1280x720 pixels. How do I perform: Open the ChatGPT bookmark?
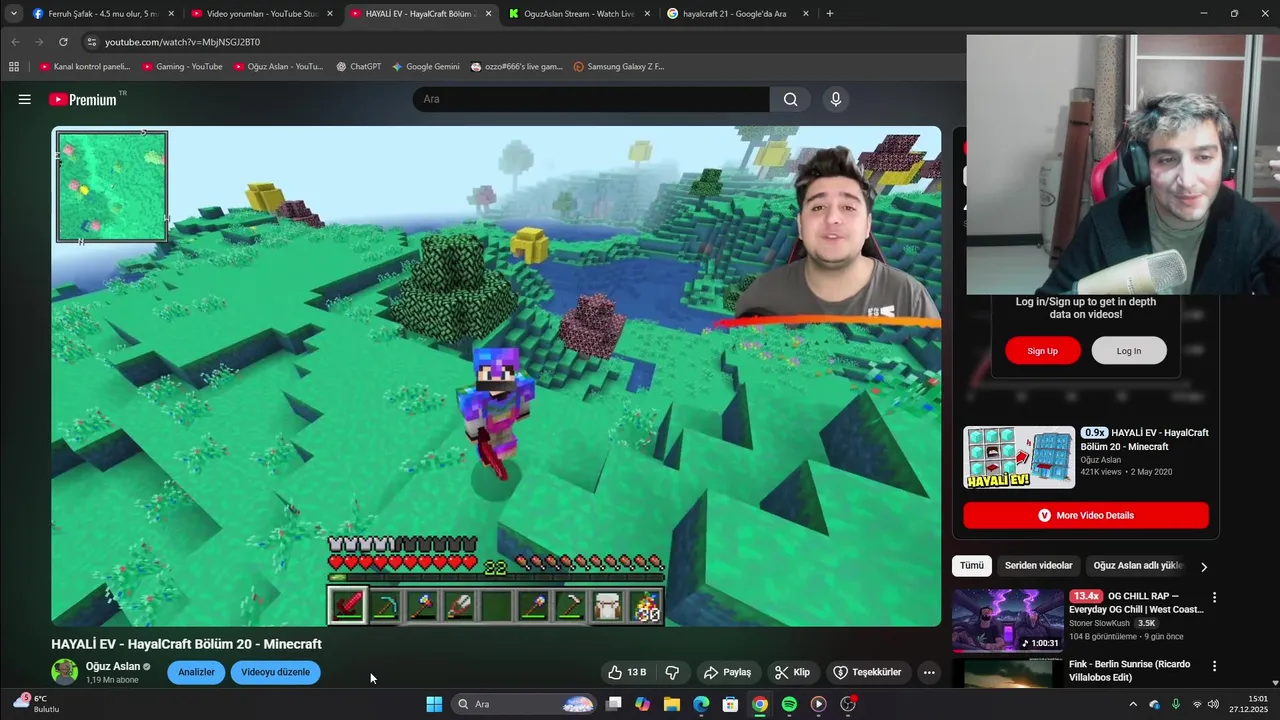358,67
